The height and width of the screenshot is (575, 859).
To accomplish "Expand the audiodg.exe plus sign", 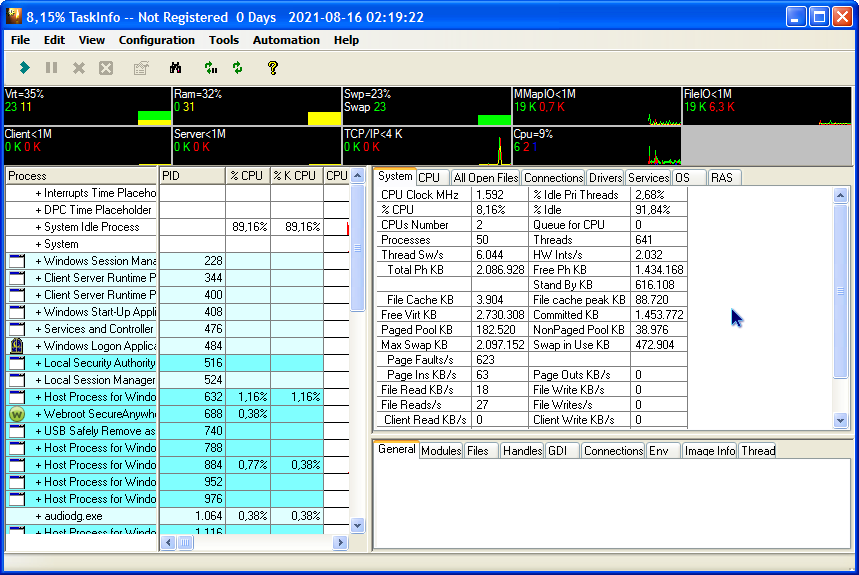I will 38,516.
